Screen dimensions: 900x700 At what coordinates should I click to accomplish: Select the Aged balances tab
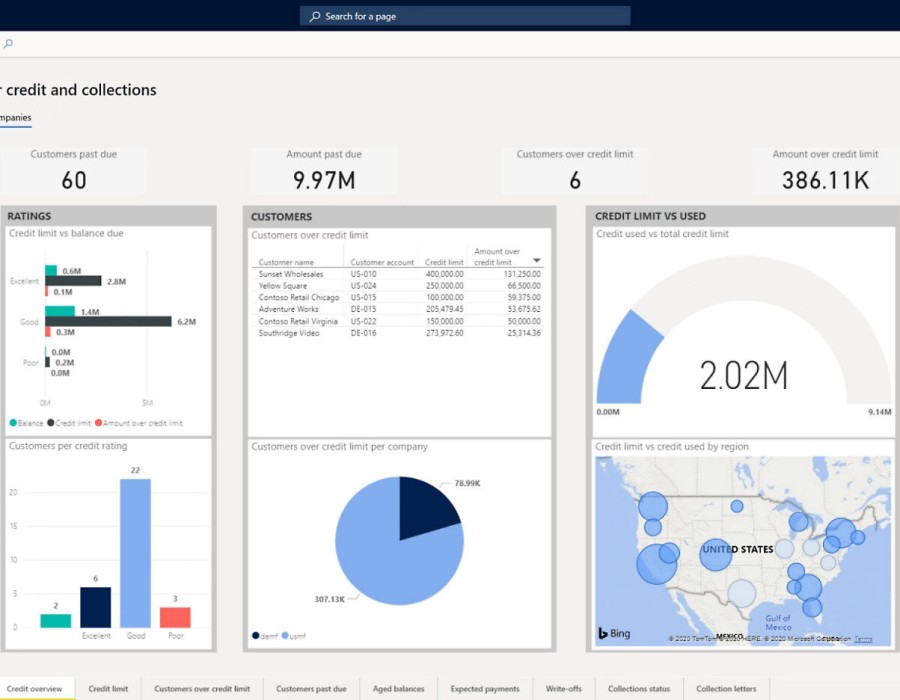click(398, 688)
